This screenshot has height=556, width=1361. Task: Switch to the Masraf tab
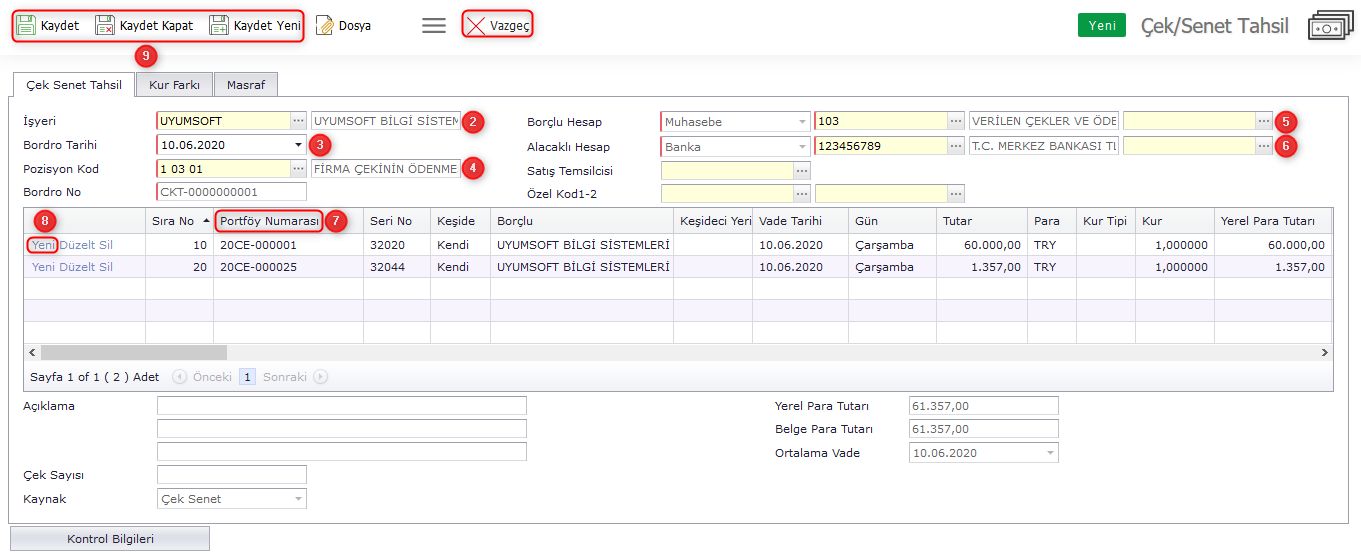click(x=246, y=85)
